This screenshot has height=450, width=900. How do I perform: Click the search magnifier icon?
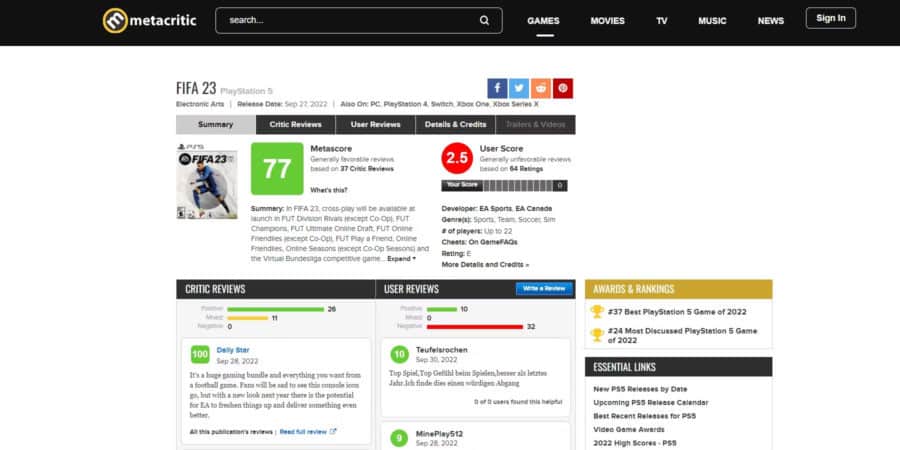[484, 21]
